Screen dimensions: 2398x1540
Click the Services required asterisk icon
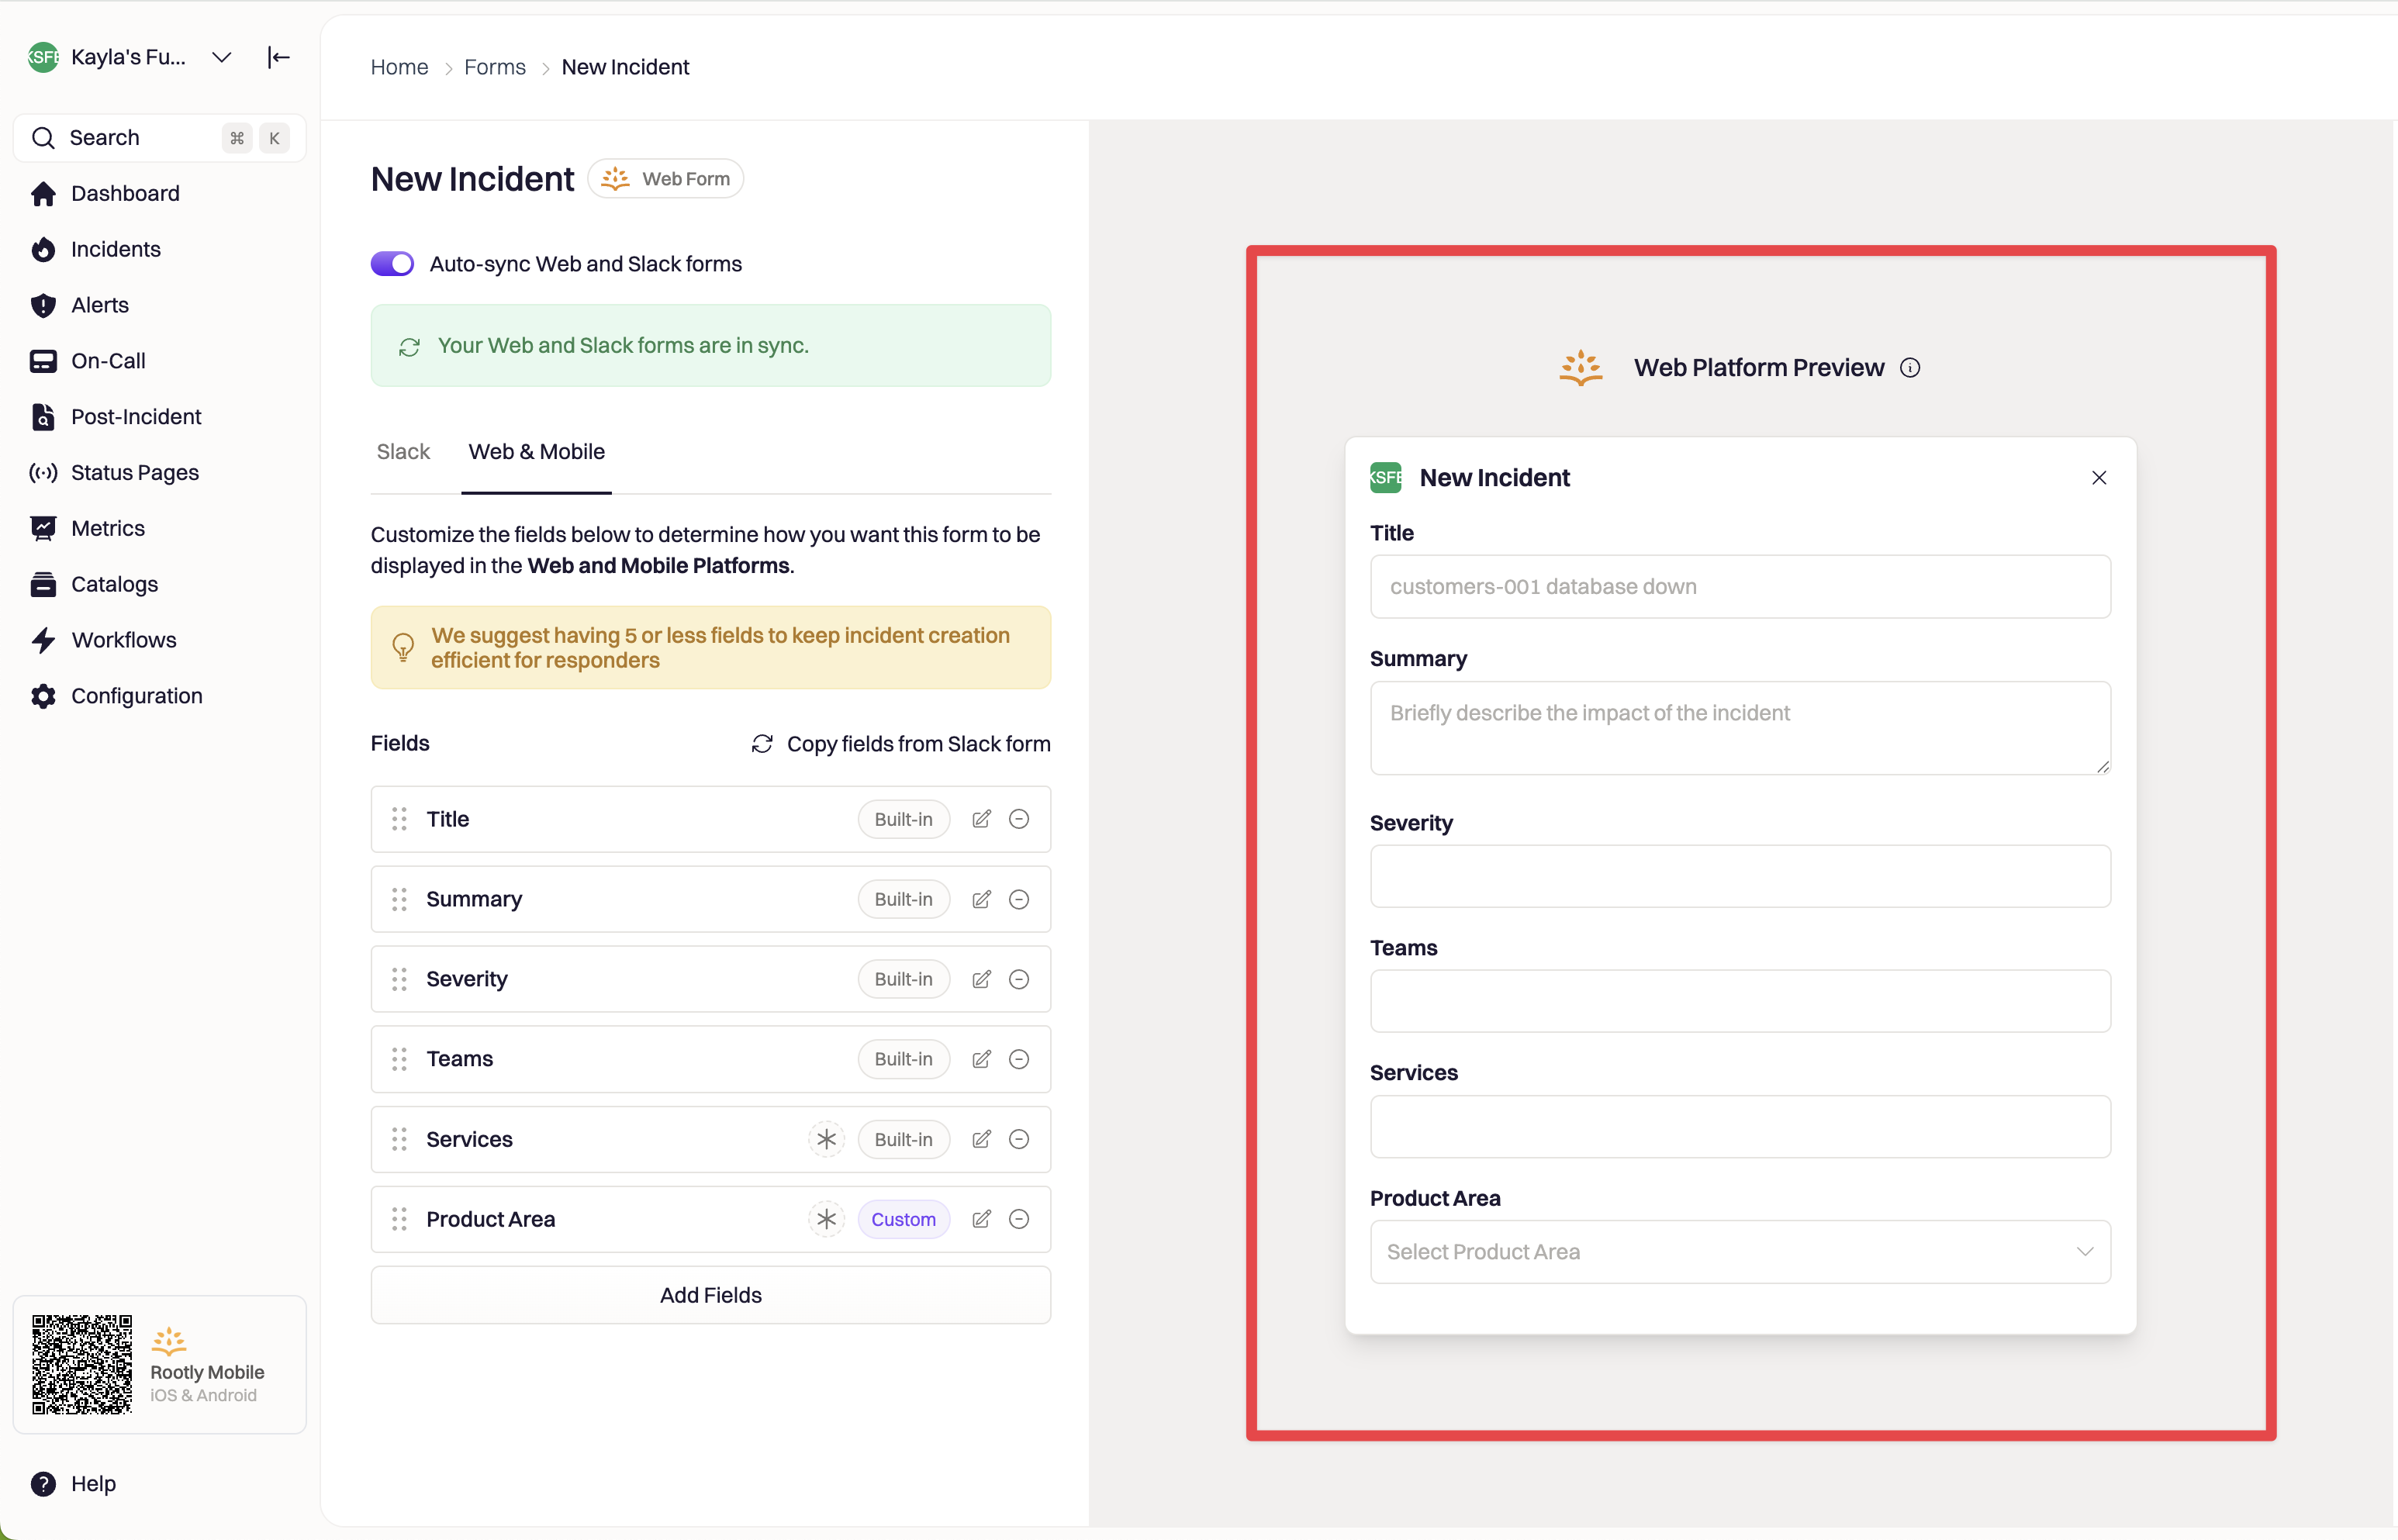[826, 1140]
